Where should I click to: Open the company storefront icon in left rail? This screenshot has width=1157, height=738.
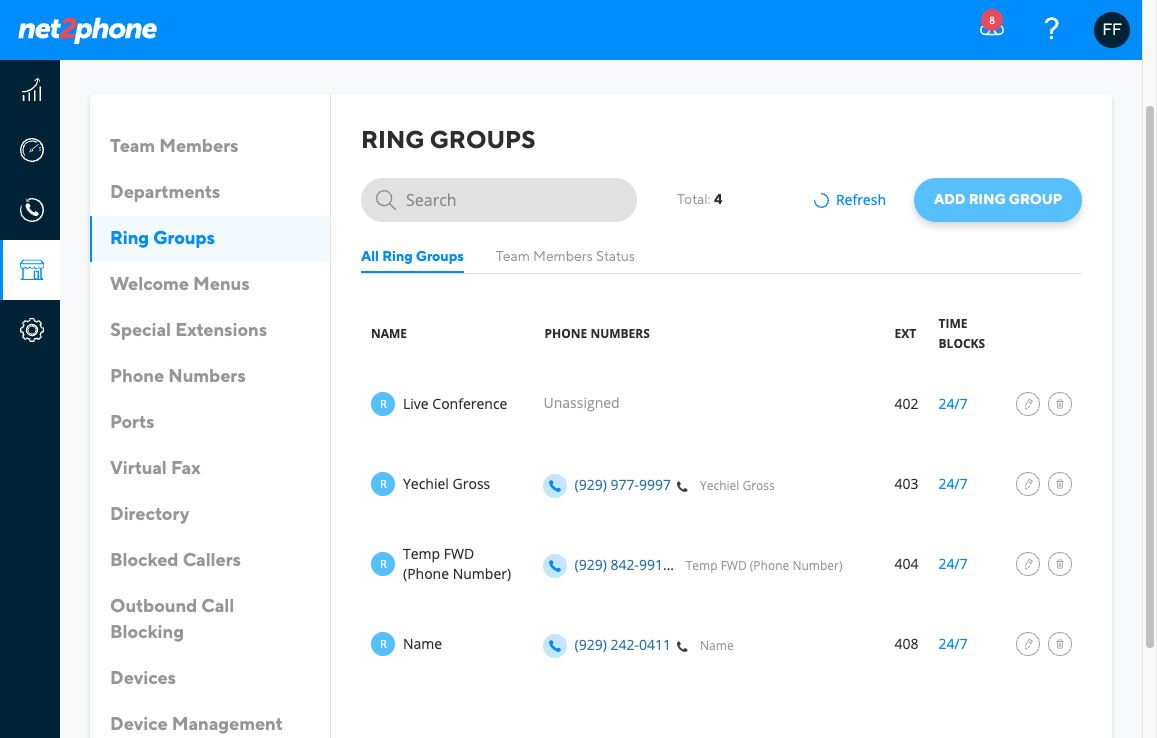(31, 269)
